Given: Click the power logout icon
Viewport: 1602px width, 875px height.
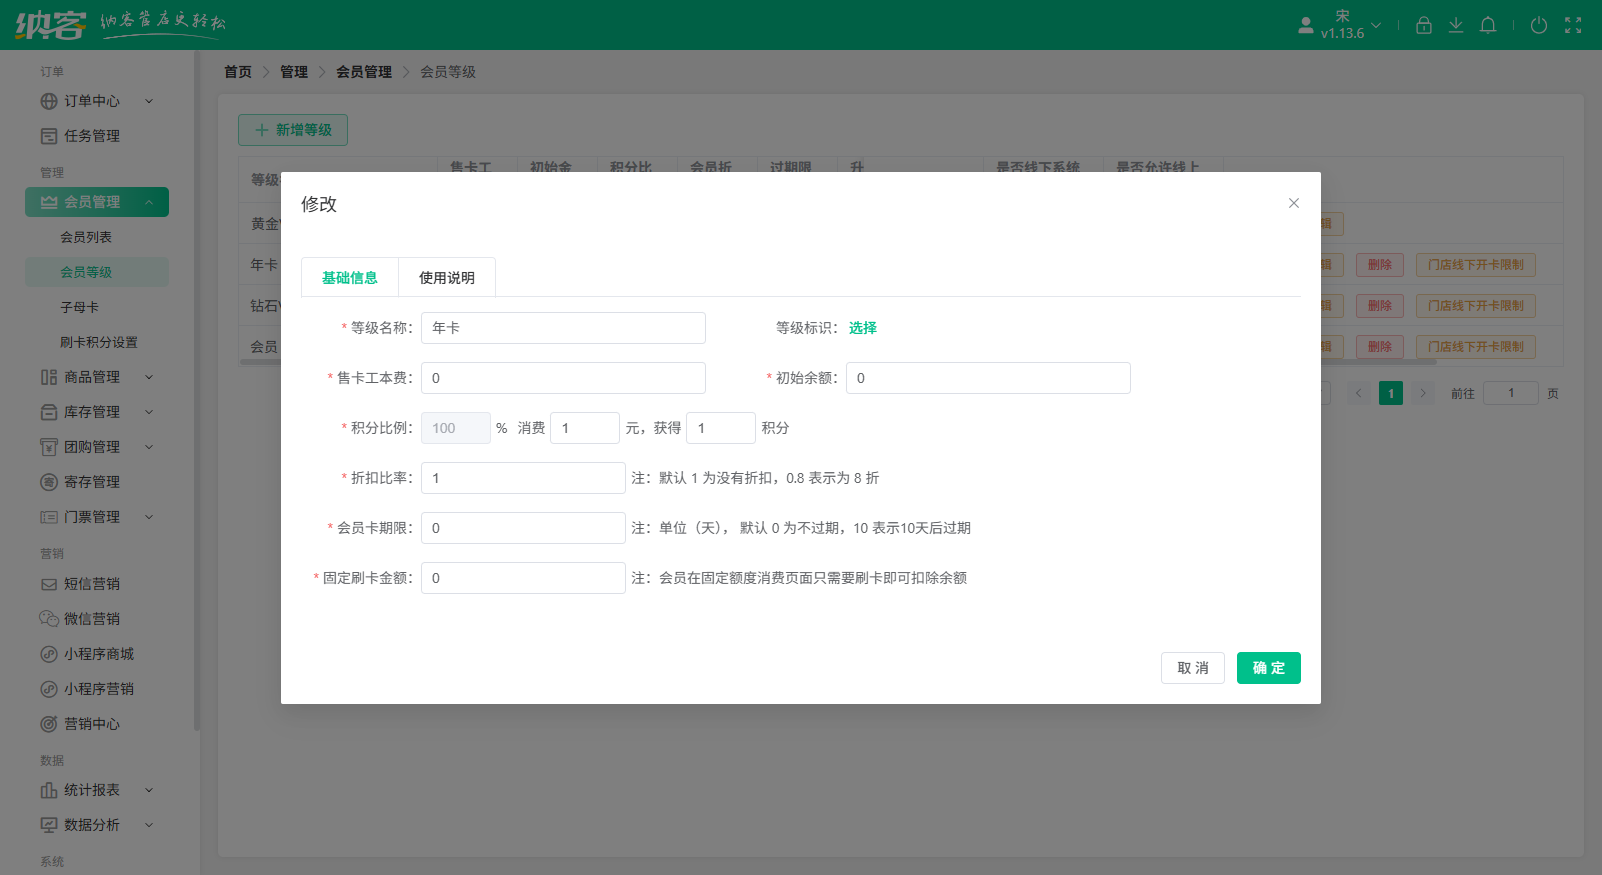Looking at the screenshot, I should [1539, 25].
